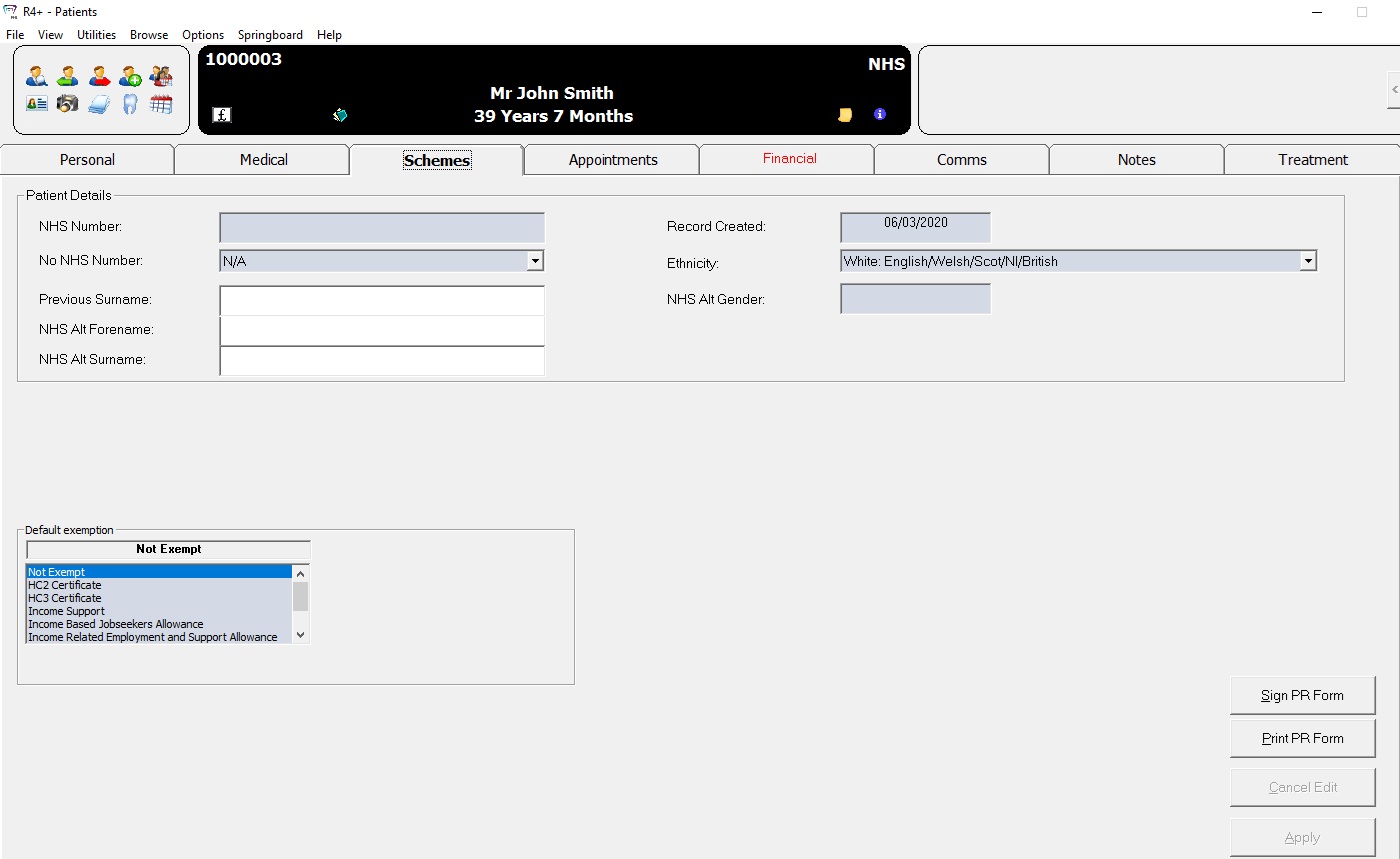
Task: Click the blue information icon
Action: [880, 114]
